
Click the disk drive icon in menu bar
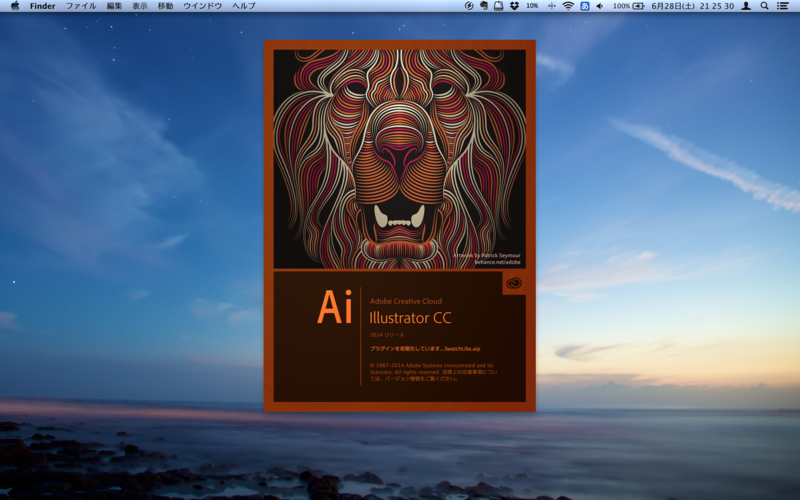[x=498, y=6]
